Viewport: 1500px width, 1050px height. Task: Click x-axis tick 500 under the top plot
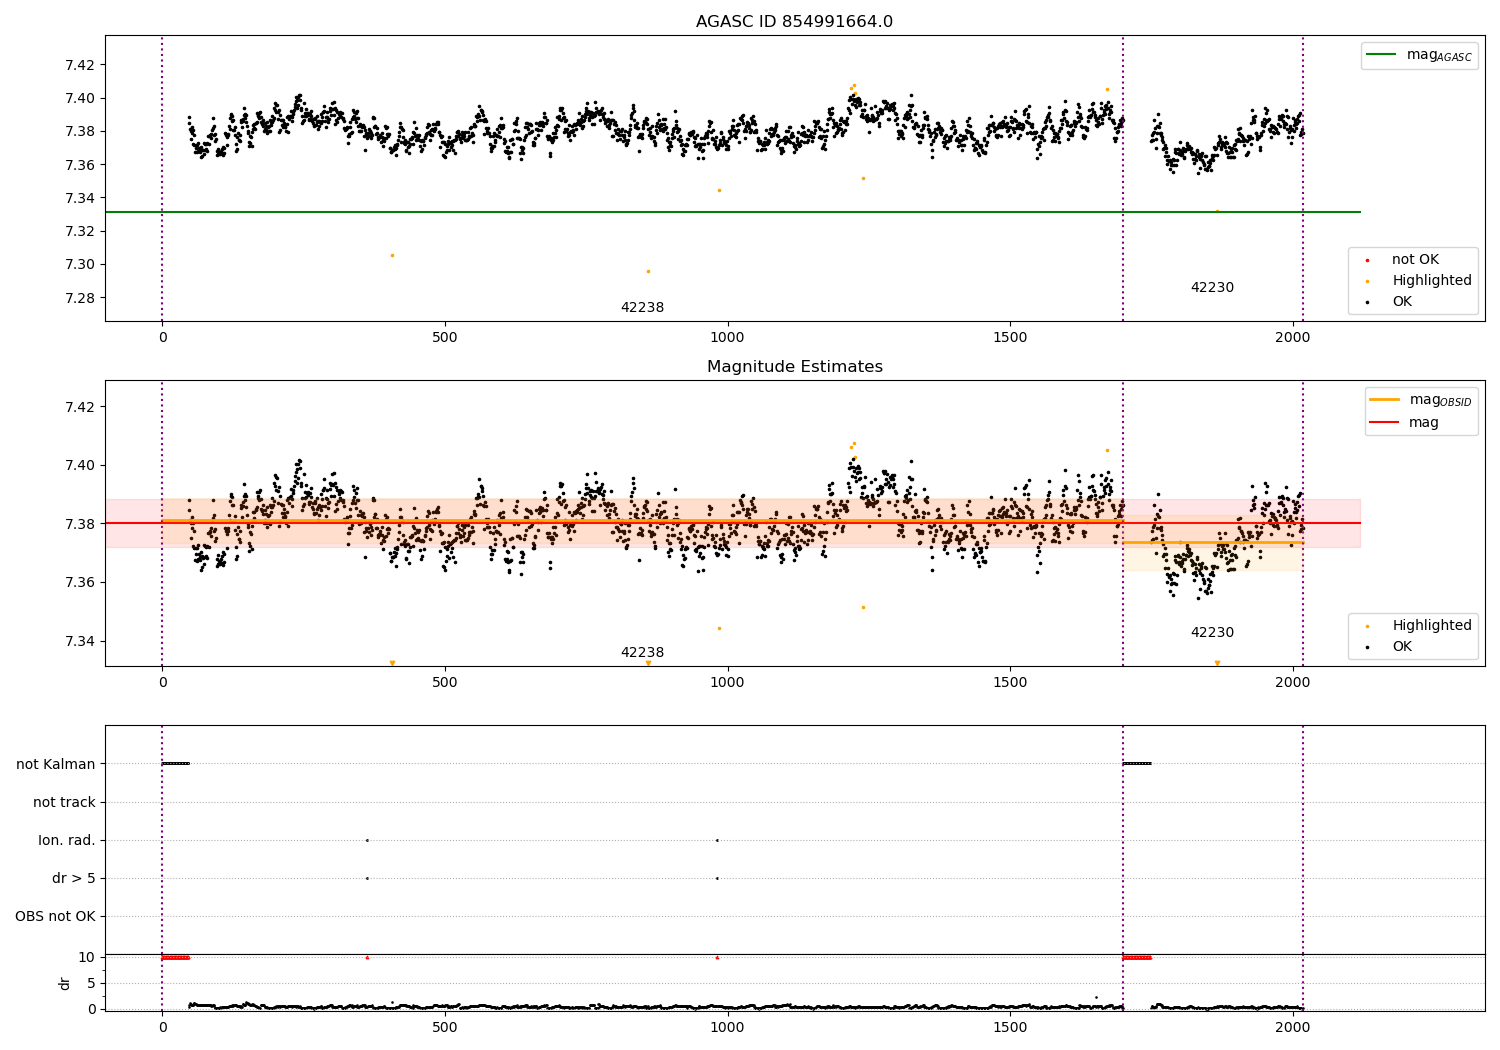pos(445,337)
